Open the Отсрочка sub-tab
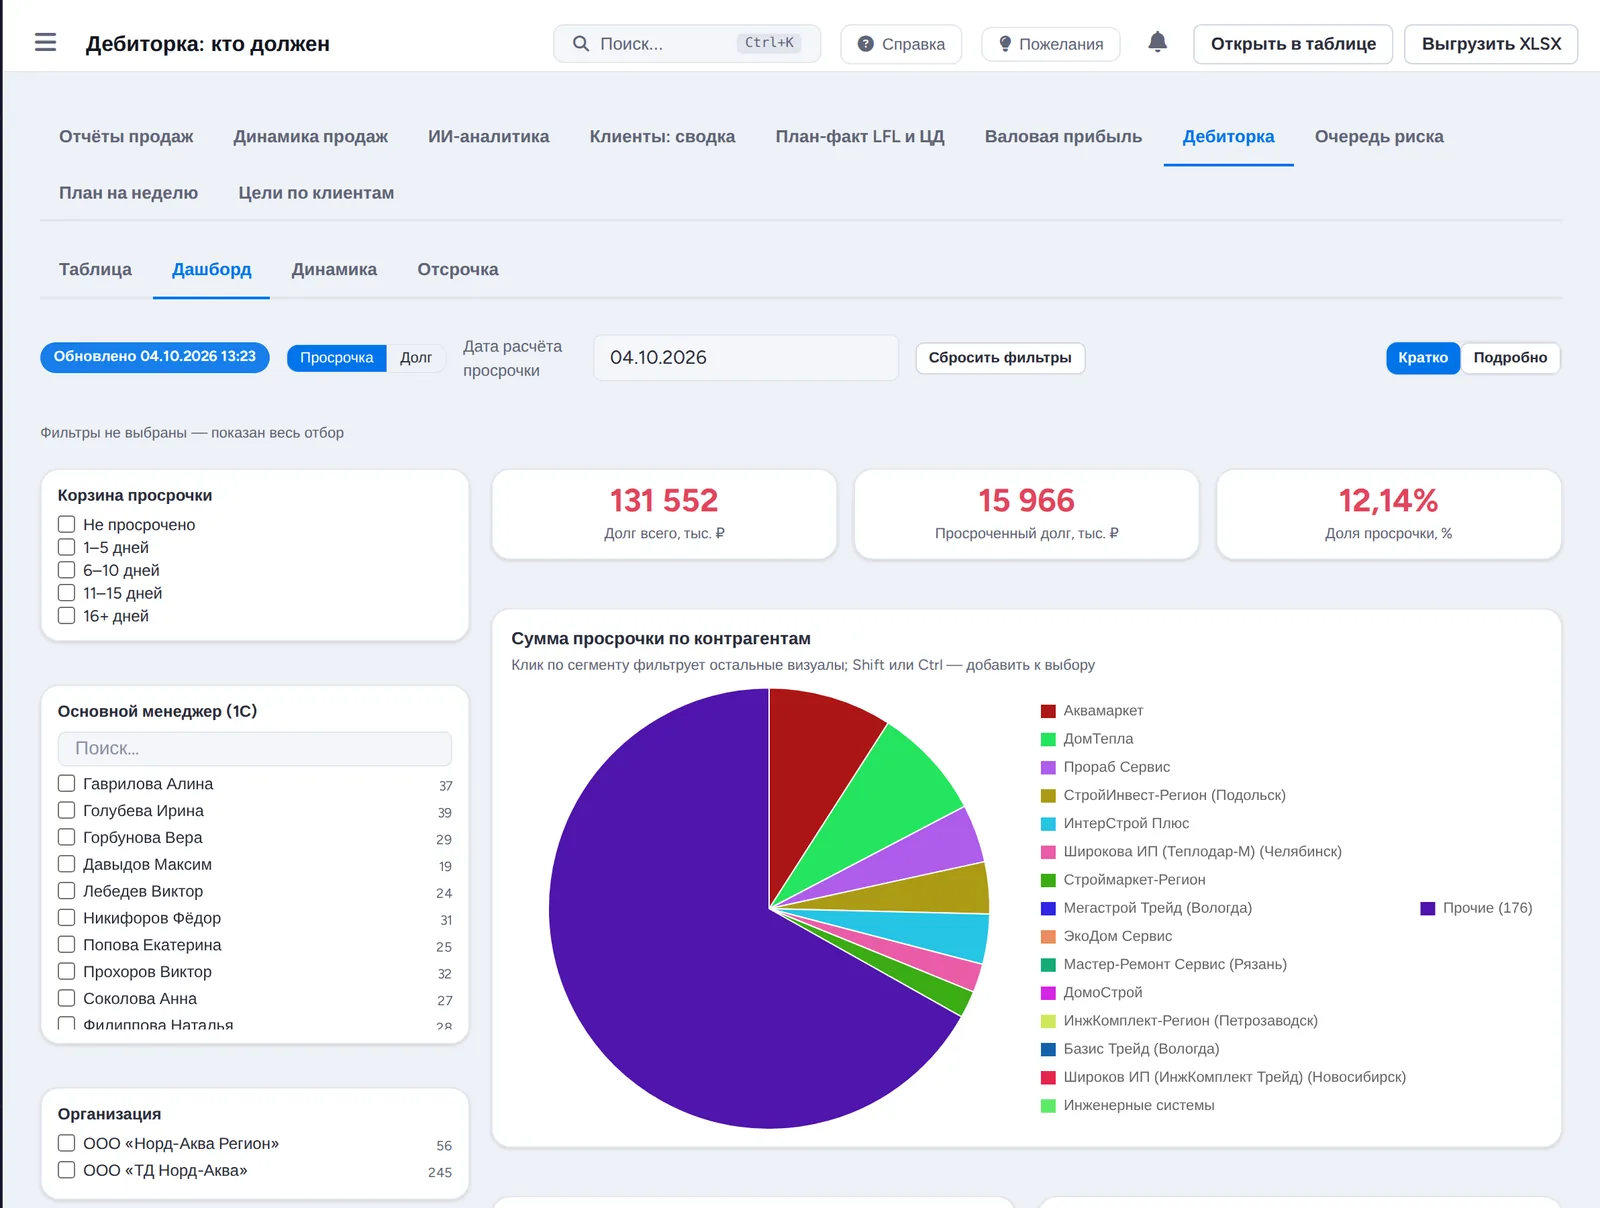 pos(458,270)
